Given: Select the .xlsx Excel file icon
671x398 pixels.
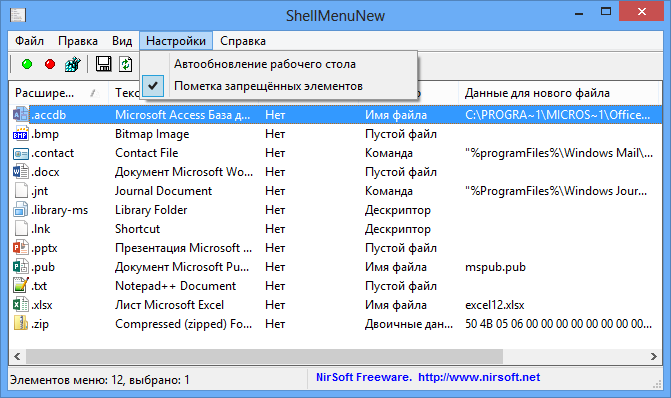Looking at the screenshot, I should [x=21, y=305].
